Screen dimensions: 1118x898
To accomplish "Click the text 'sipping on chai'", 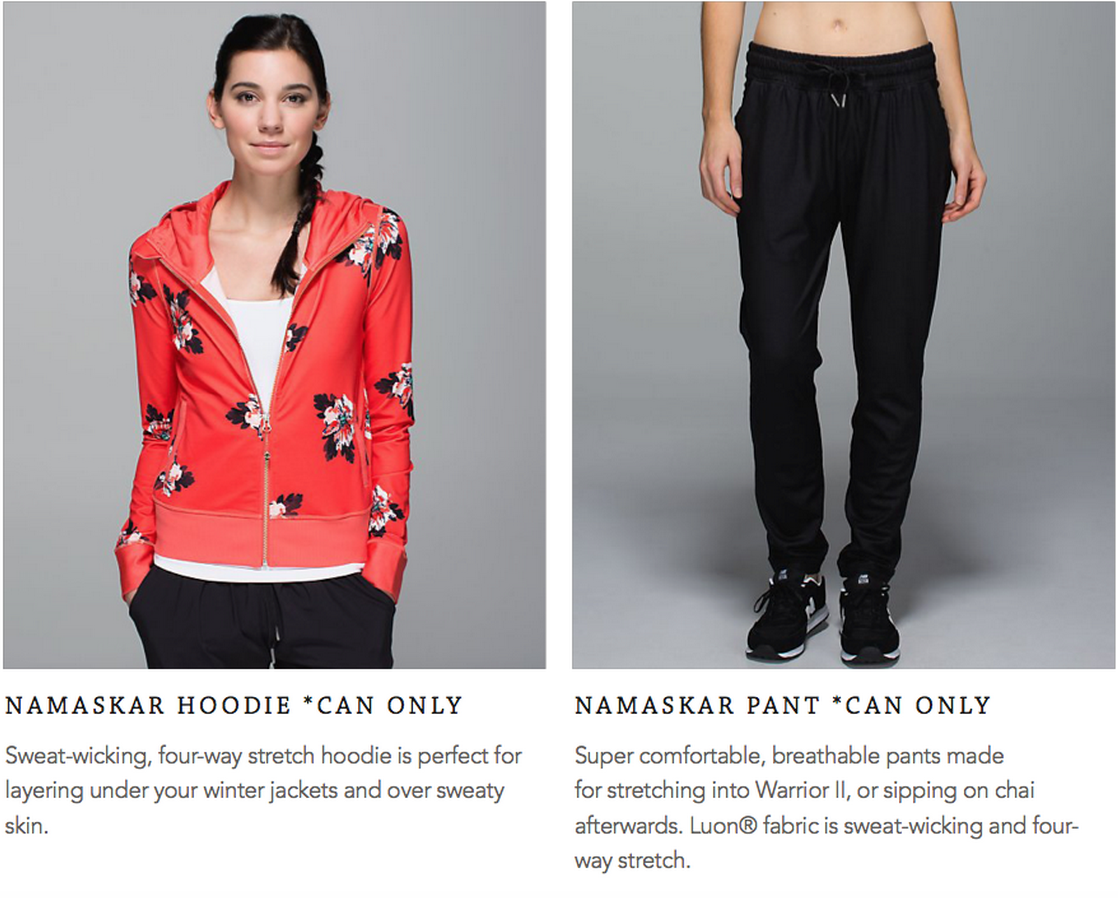I will click(x=958, y=790).
